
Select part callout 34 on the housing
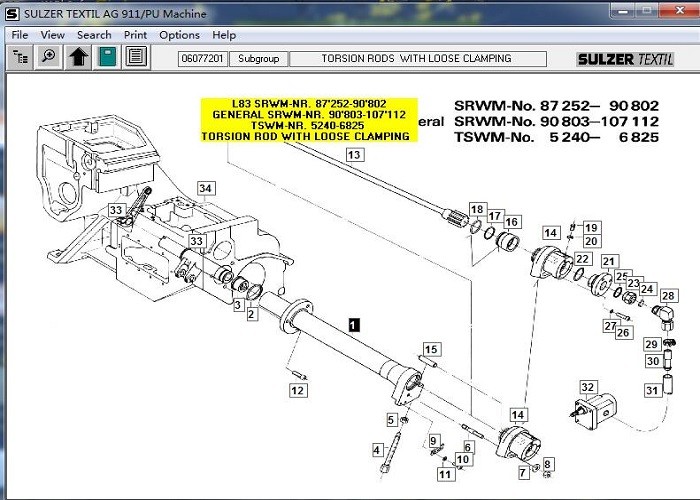coord(206,188)
